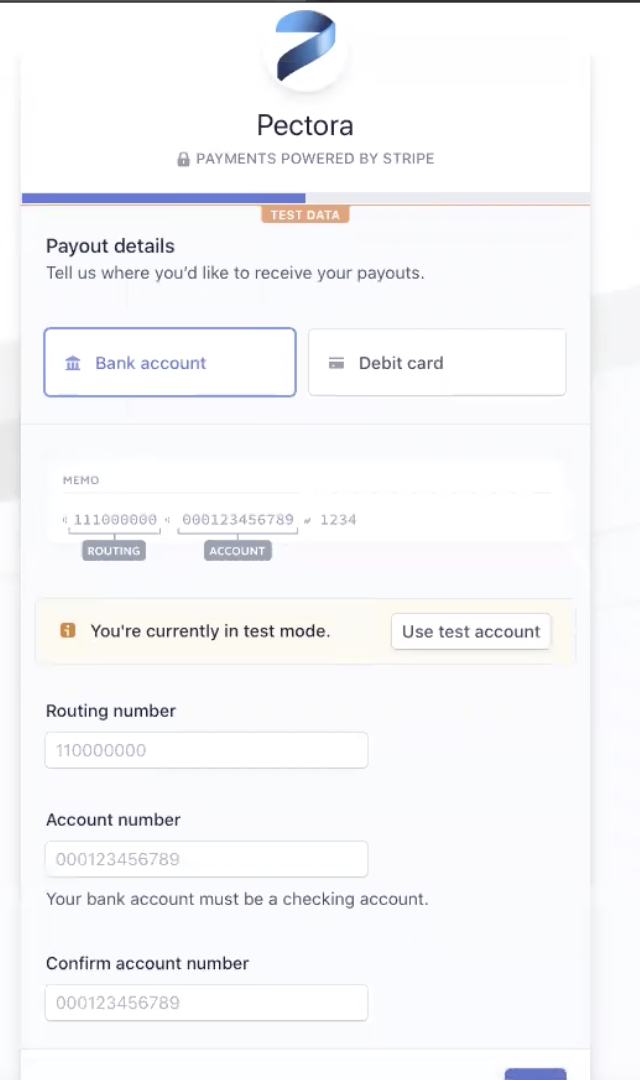Click the debit card icon
Image resolution: width=640 pixels, height=1080 pixels.
[336, 363]
